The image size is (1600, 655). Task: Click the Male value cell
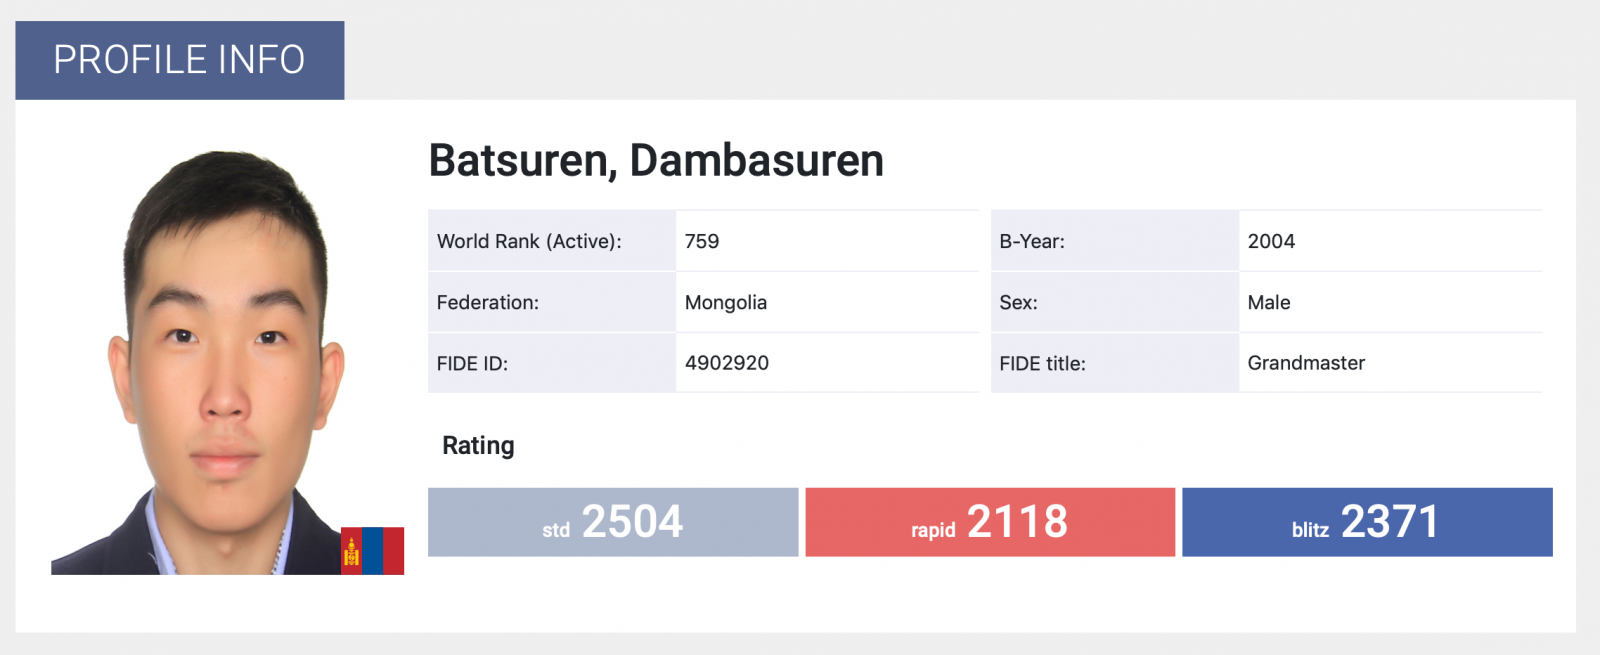[1269, 302]
